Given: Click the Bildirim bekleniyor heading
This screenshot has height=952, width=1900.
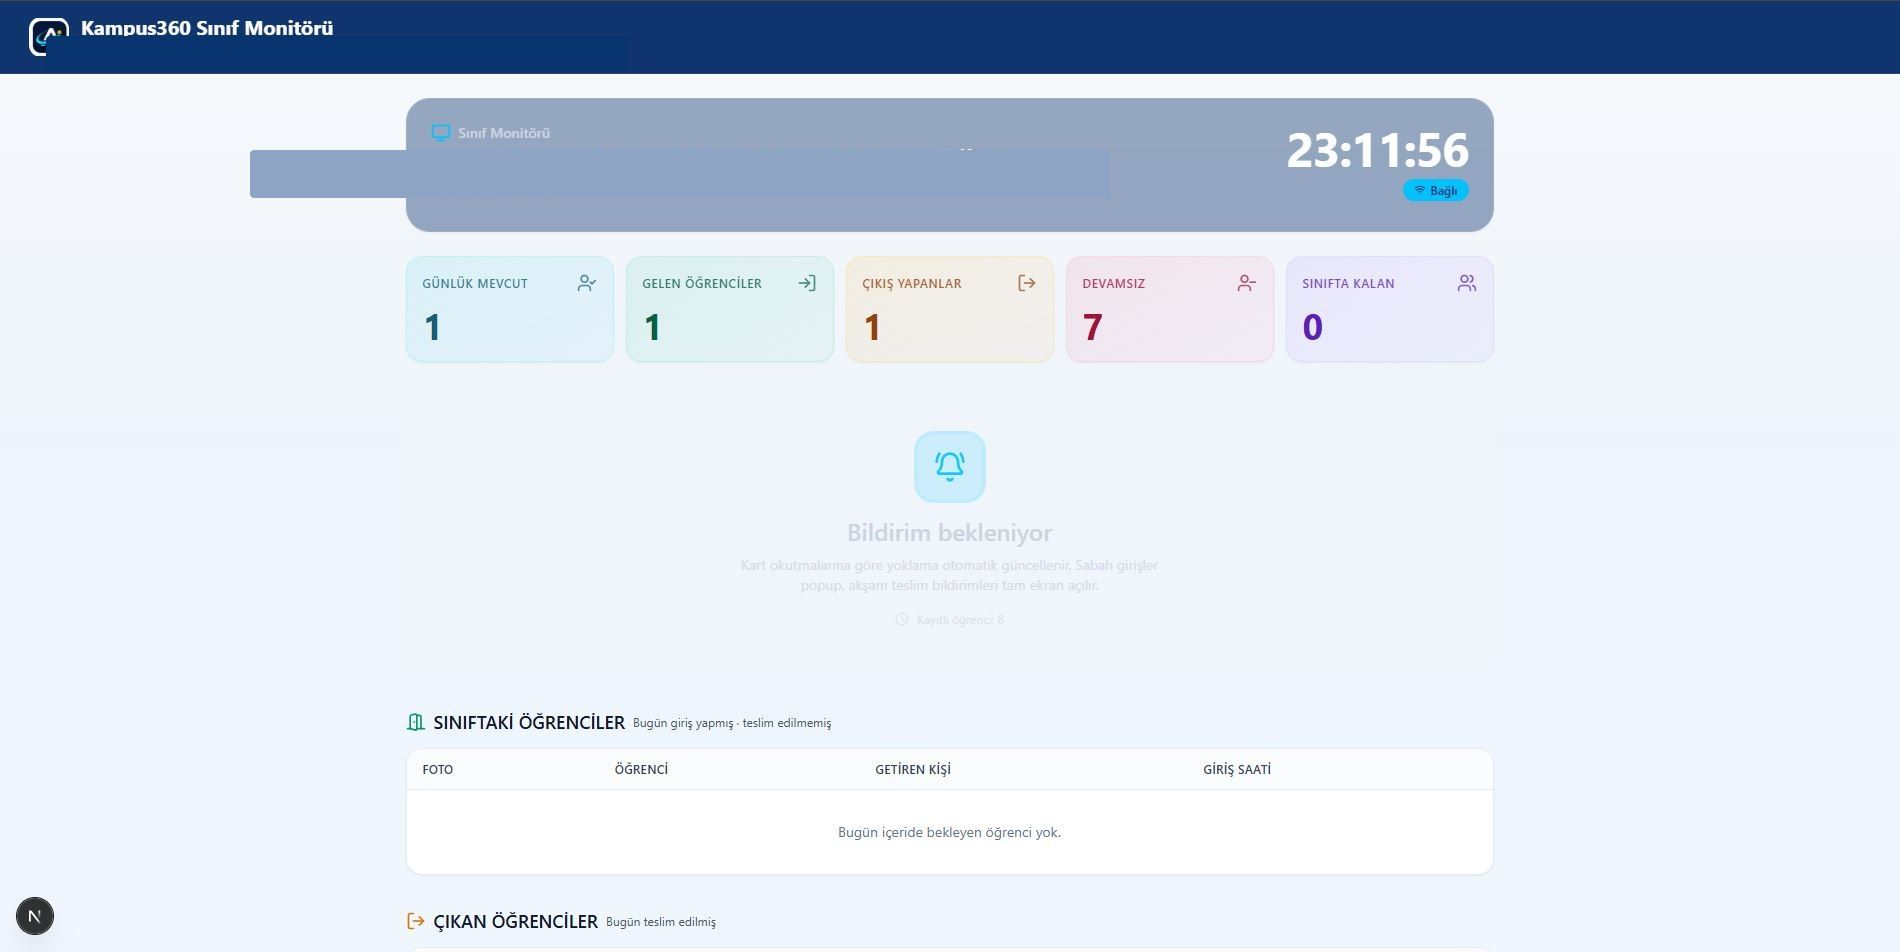Looking at the screenshot, I should pyautogui.click(x=950, y=533).
